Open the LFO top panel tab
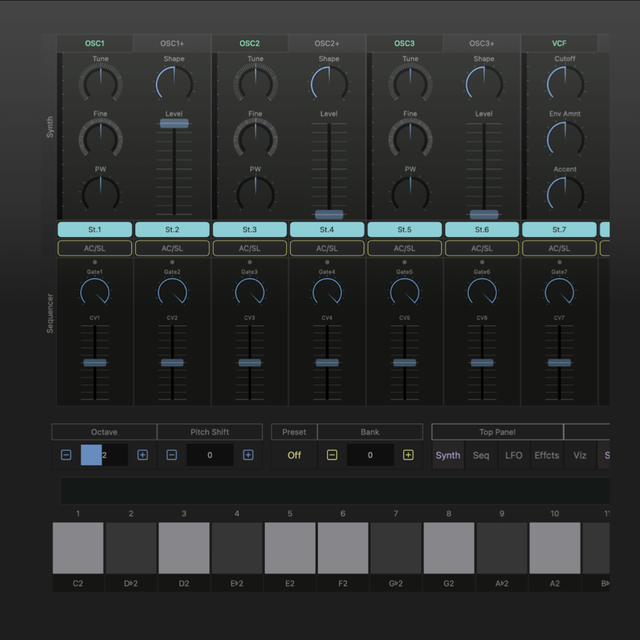Screen dimensions: 640x640 point(513,455)
